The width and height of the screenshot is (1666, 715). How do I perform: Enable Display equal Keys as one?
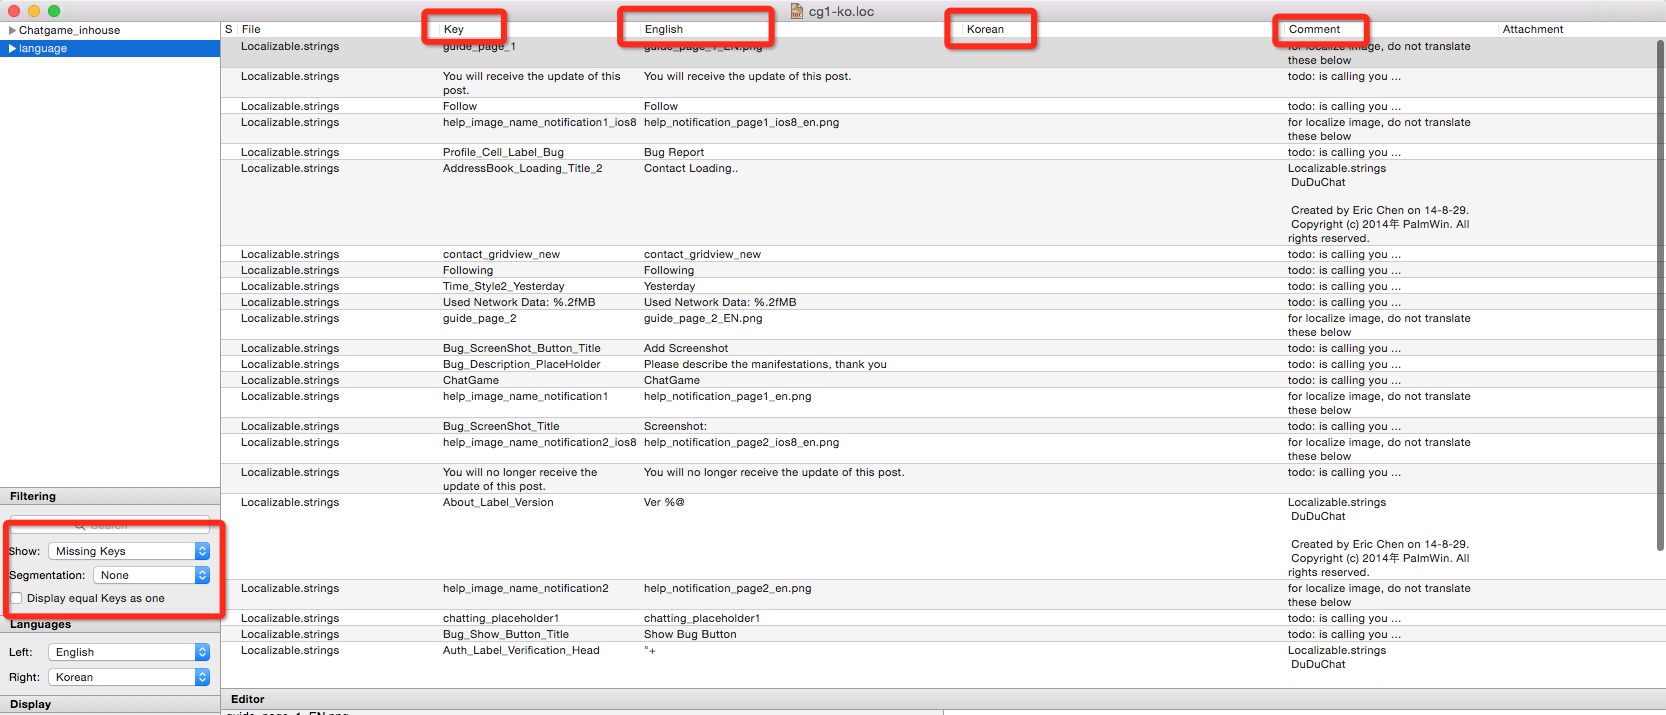(x=16, y=598)
